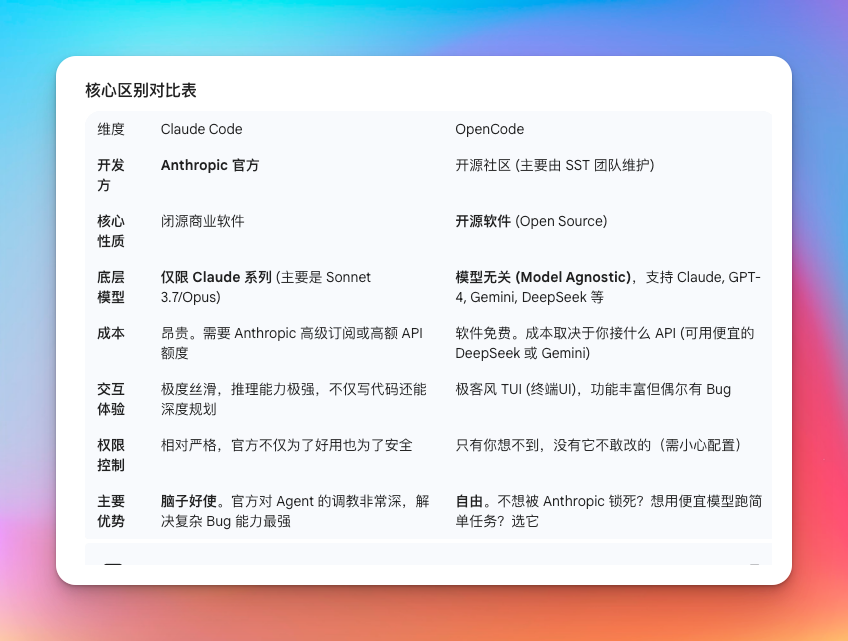Click the 开发方 row label
848x641 pixels.
pos(110,176)
